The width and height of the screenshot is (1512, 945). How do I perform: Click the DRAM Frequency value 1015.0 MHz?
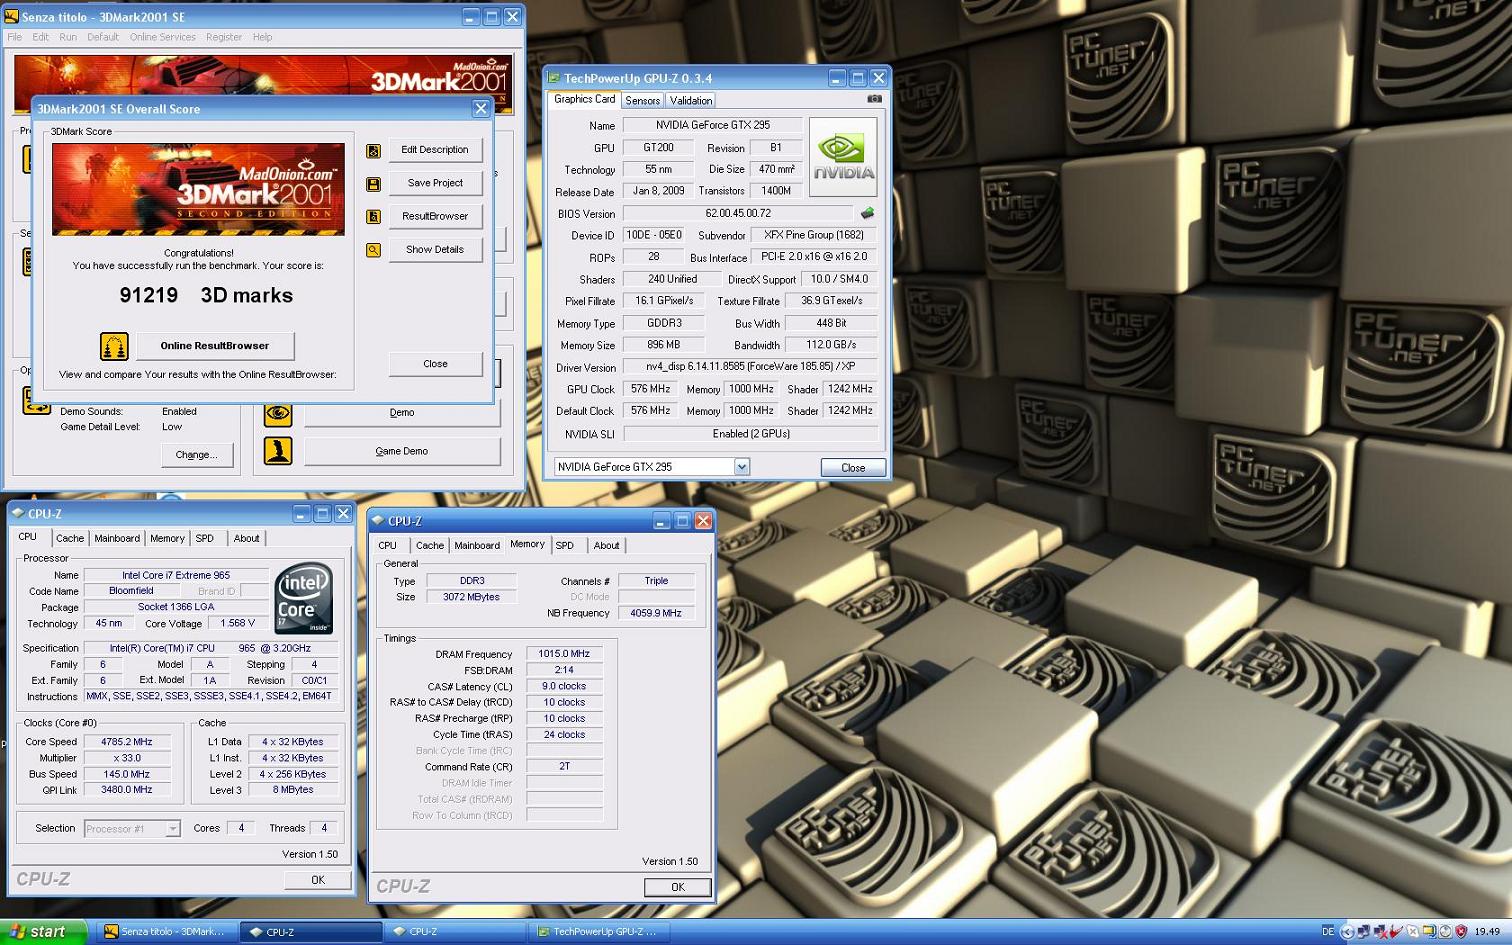pyautogui.click(x=564, y=654)
